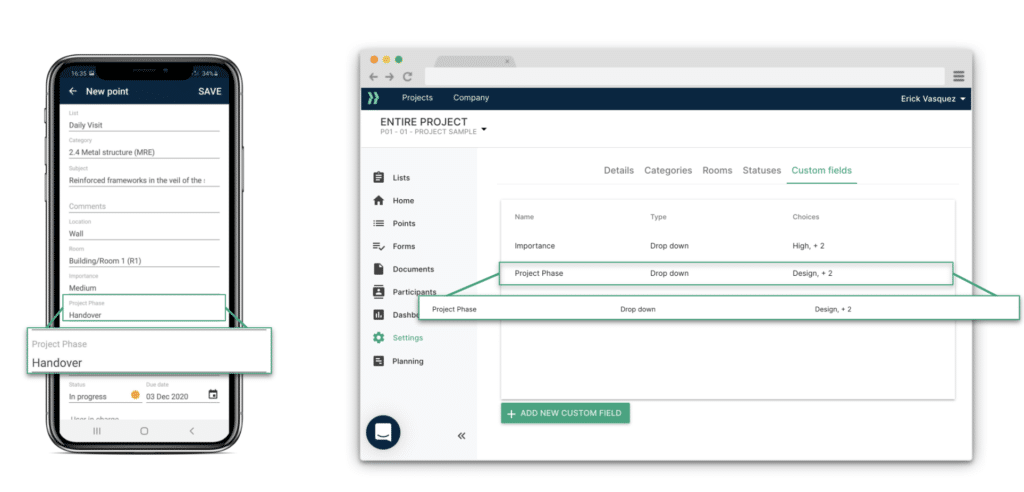
Task: Click the Documents file icon
Action: 379,269
